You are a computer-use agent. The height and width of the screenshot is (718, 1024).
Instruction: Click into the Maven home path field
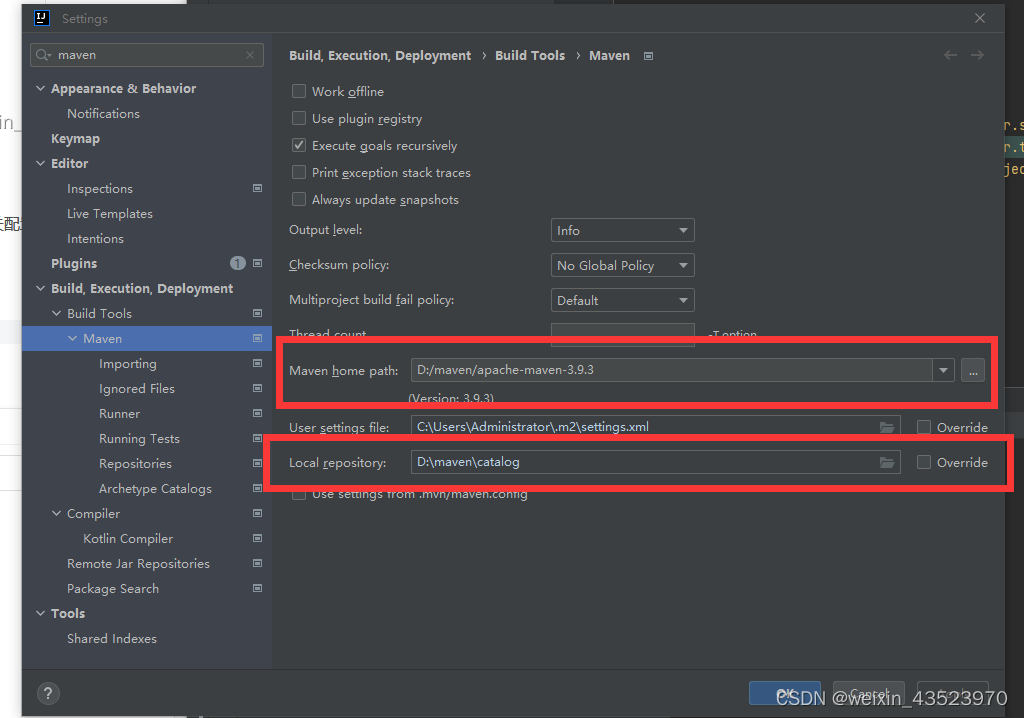(671, 370)
